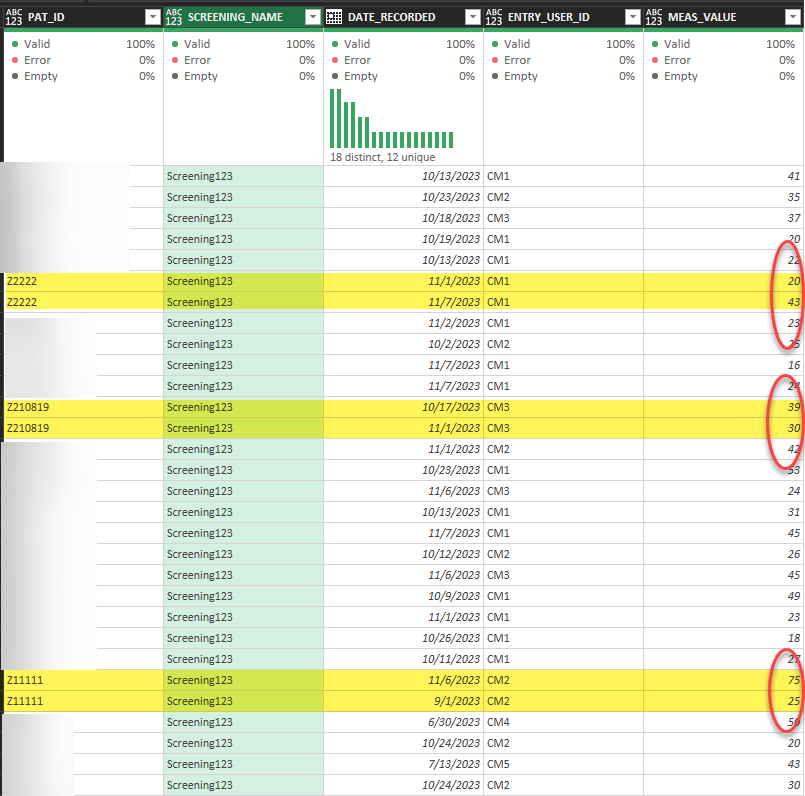The image size is (805, 796).
Task: Open the ENTRY_USER_ID filter dropdown
Action: pyautogui.click(x=633, y=17)
